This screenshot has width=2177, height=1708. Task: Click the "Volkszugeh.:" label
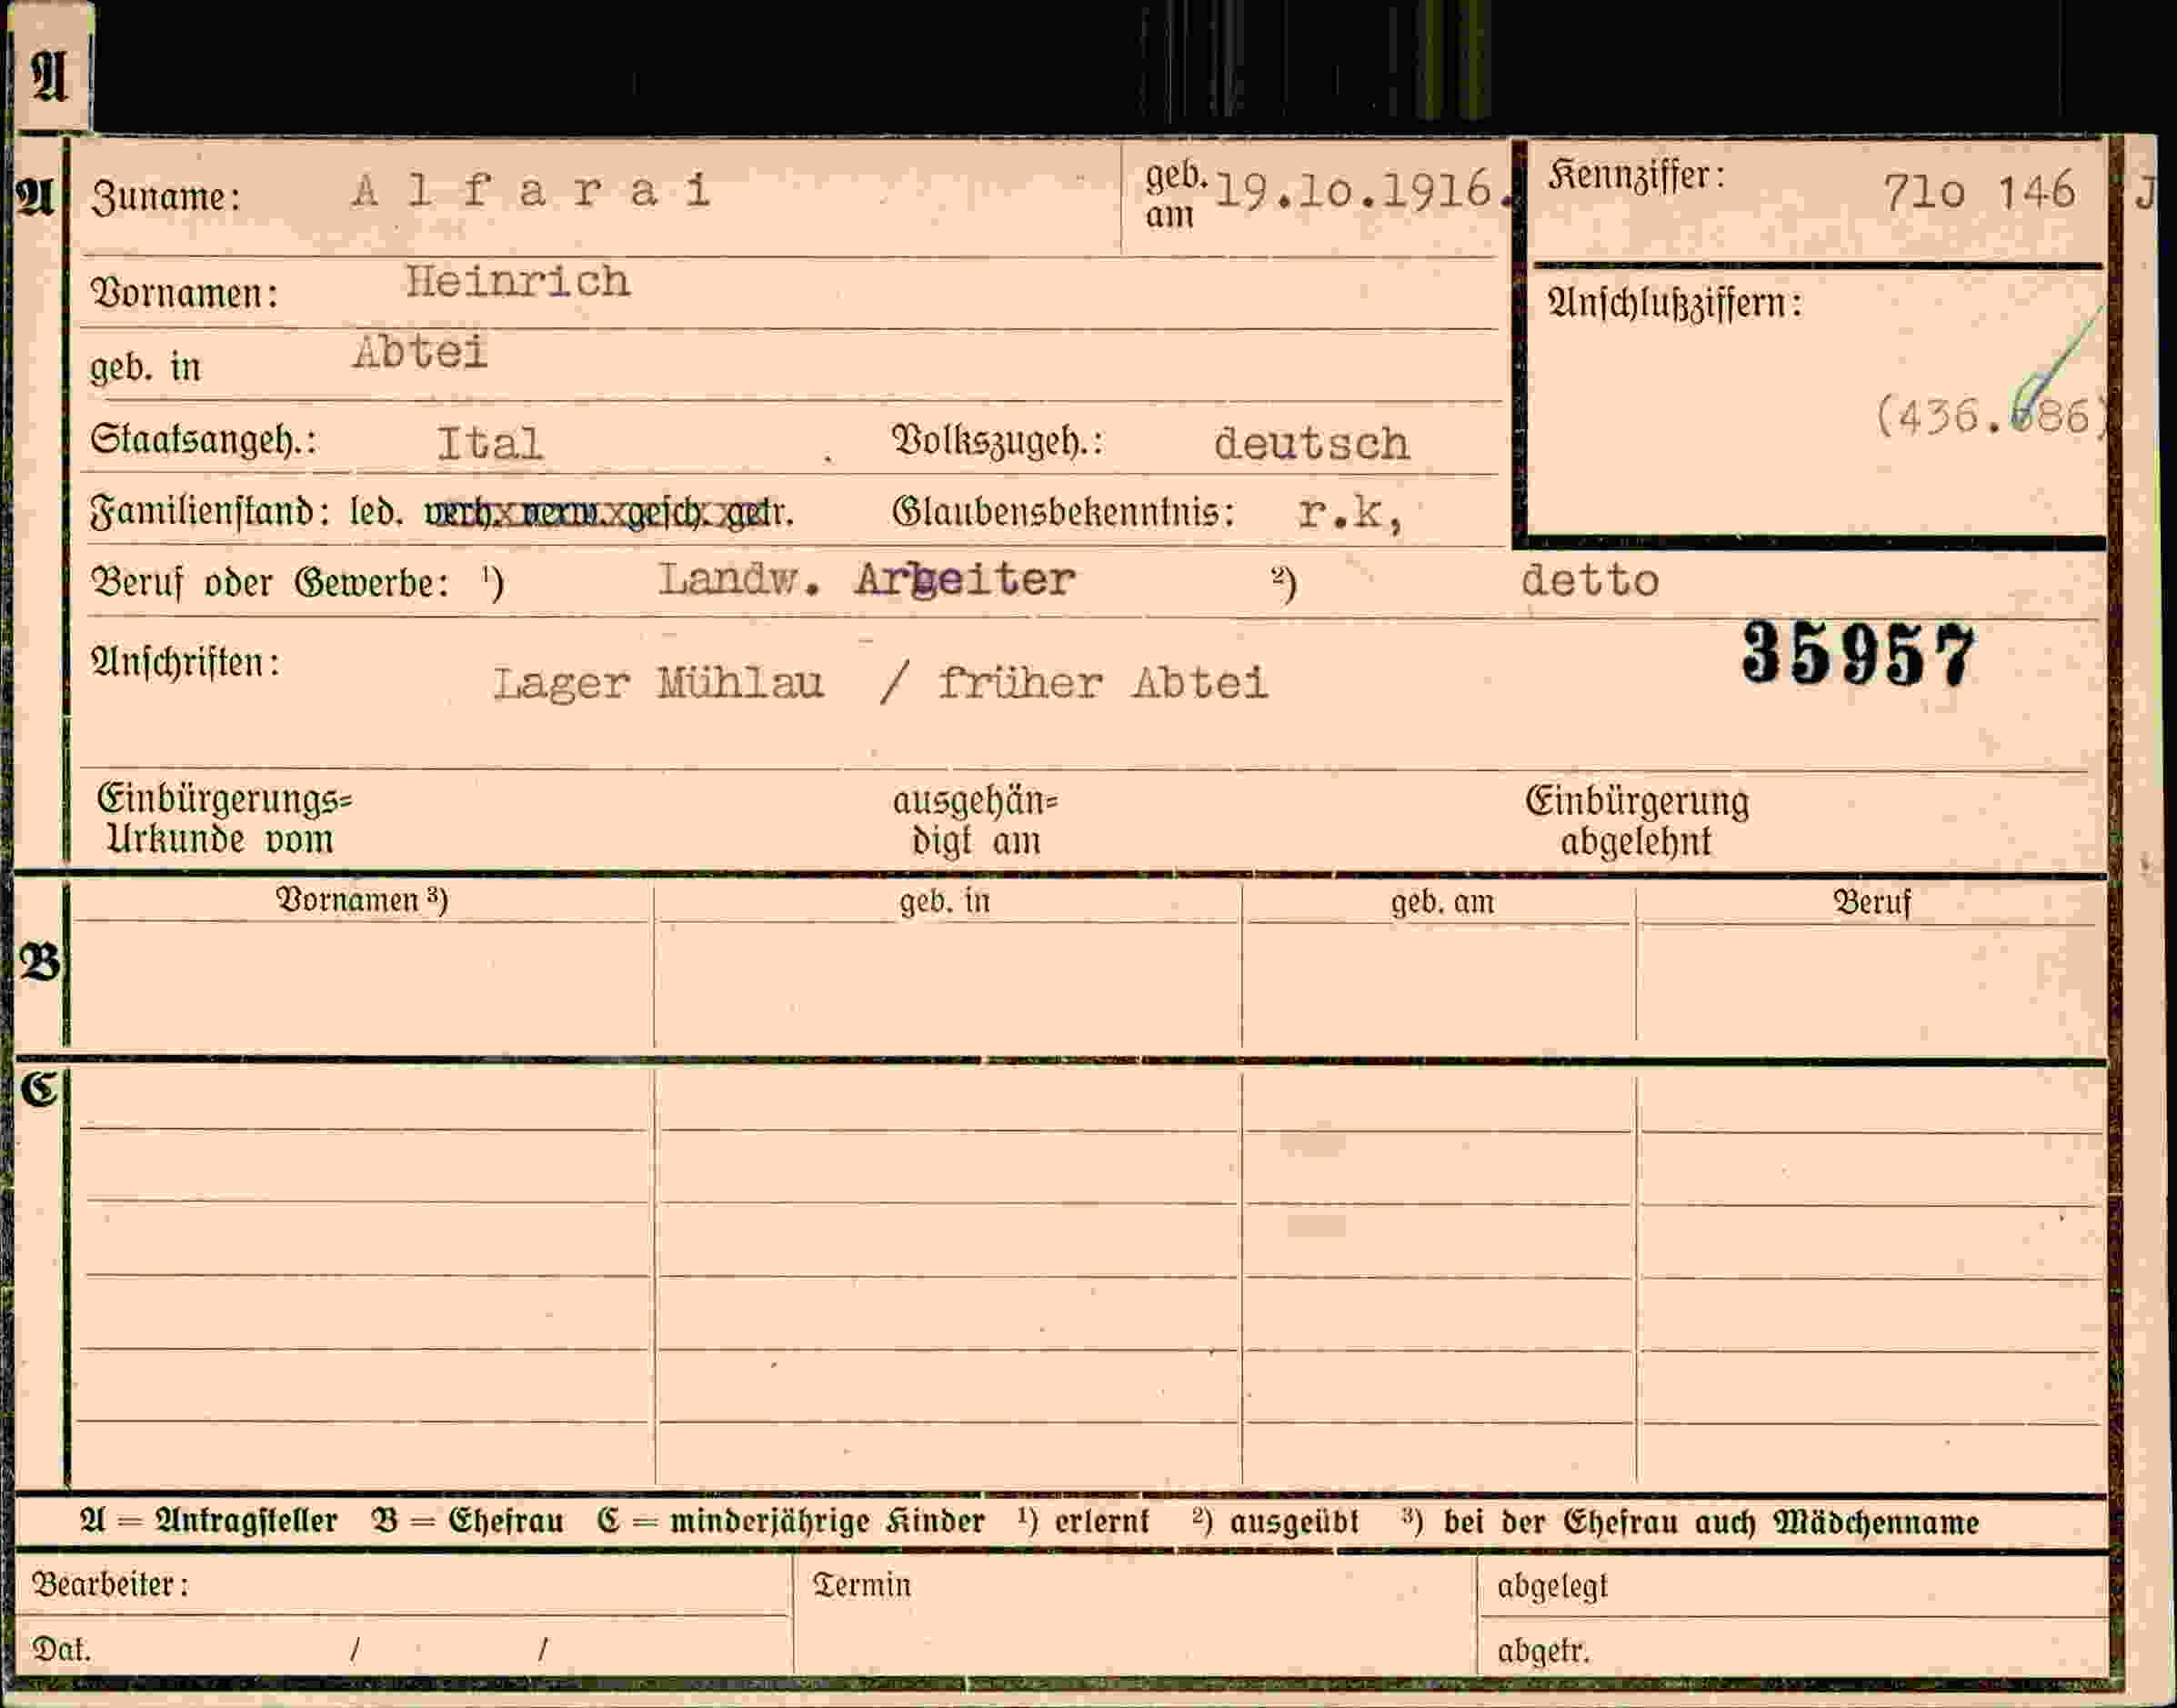click(997, 441)
